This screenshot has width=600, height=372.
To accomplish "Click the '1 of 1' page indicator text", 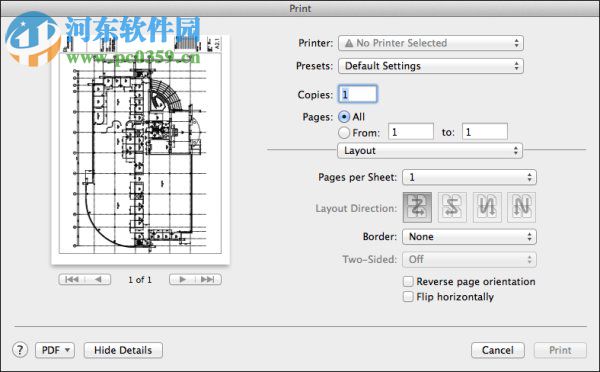I will (140, 280).
